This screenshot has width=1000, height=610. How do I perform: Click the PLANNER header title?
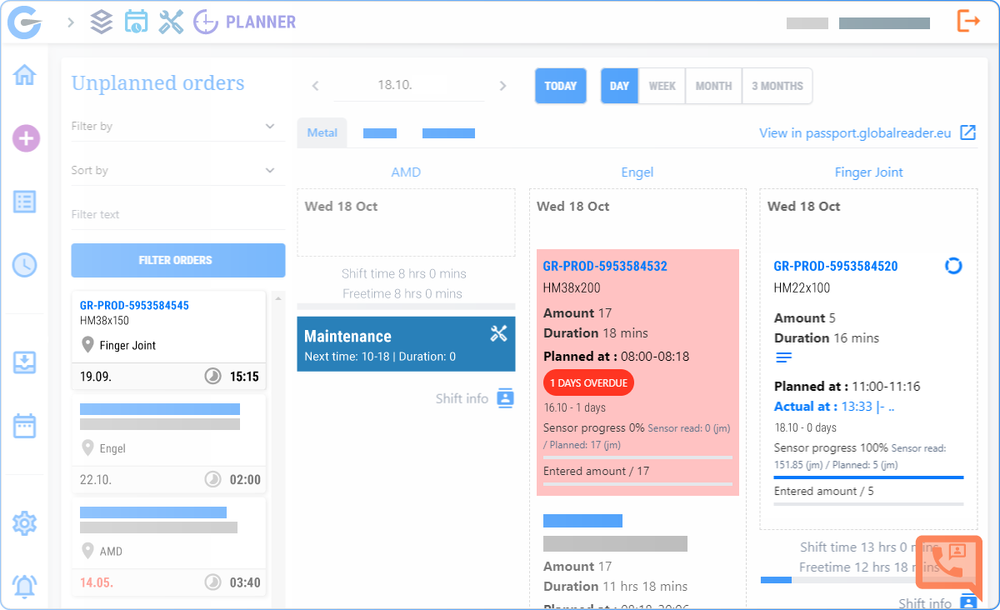261,22
